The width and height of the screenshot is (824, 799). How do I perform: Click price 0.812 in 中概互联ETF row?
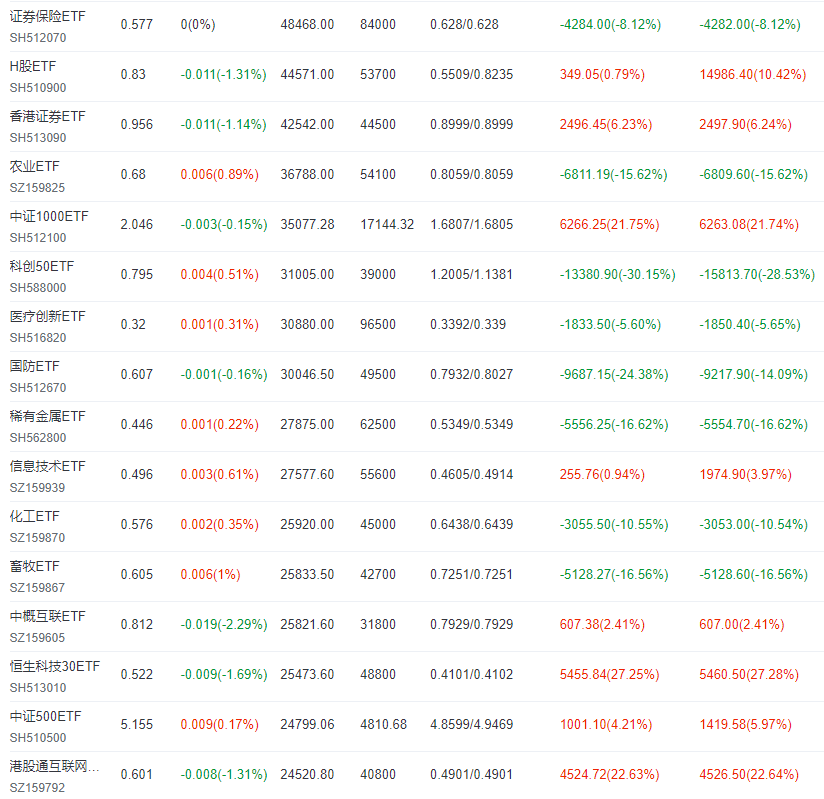click(137, 623)
